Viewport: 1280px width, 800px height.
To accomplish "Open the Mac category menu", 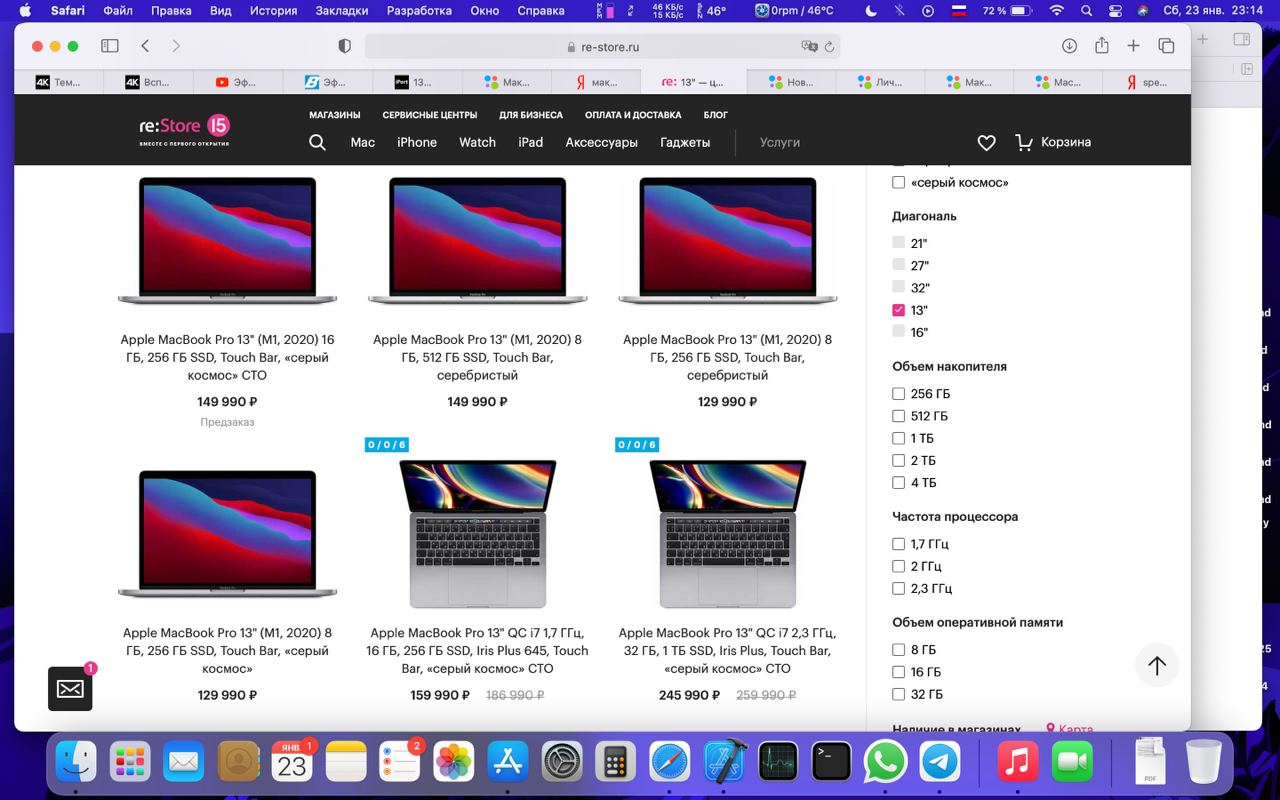I will 363,142.
